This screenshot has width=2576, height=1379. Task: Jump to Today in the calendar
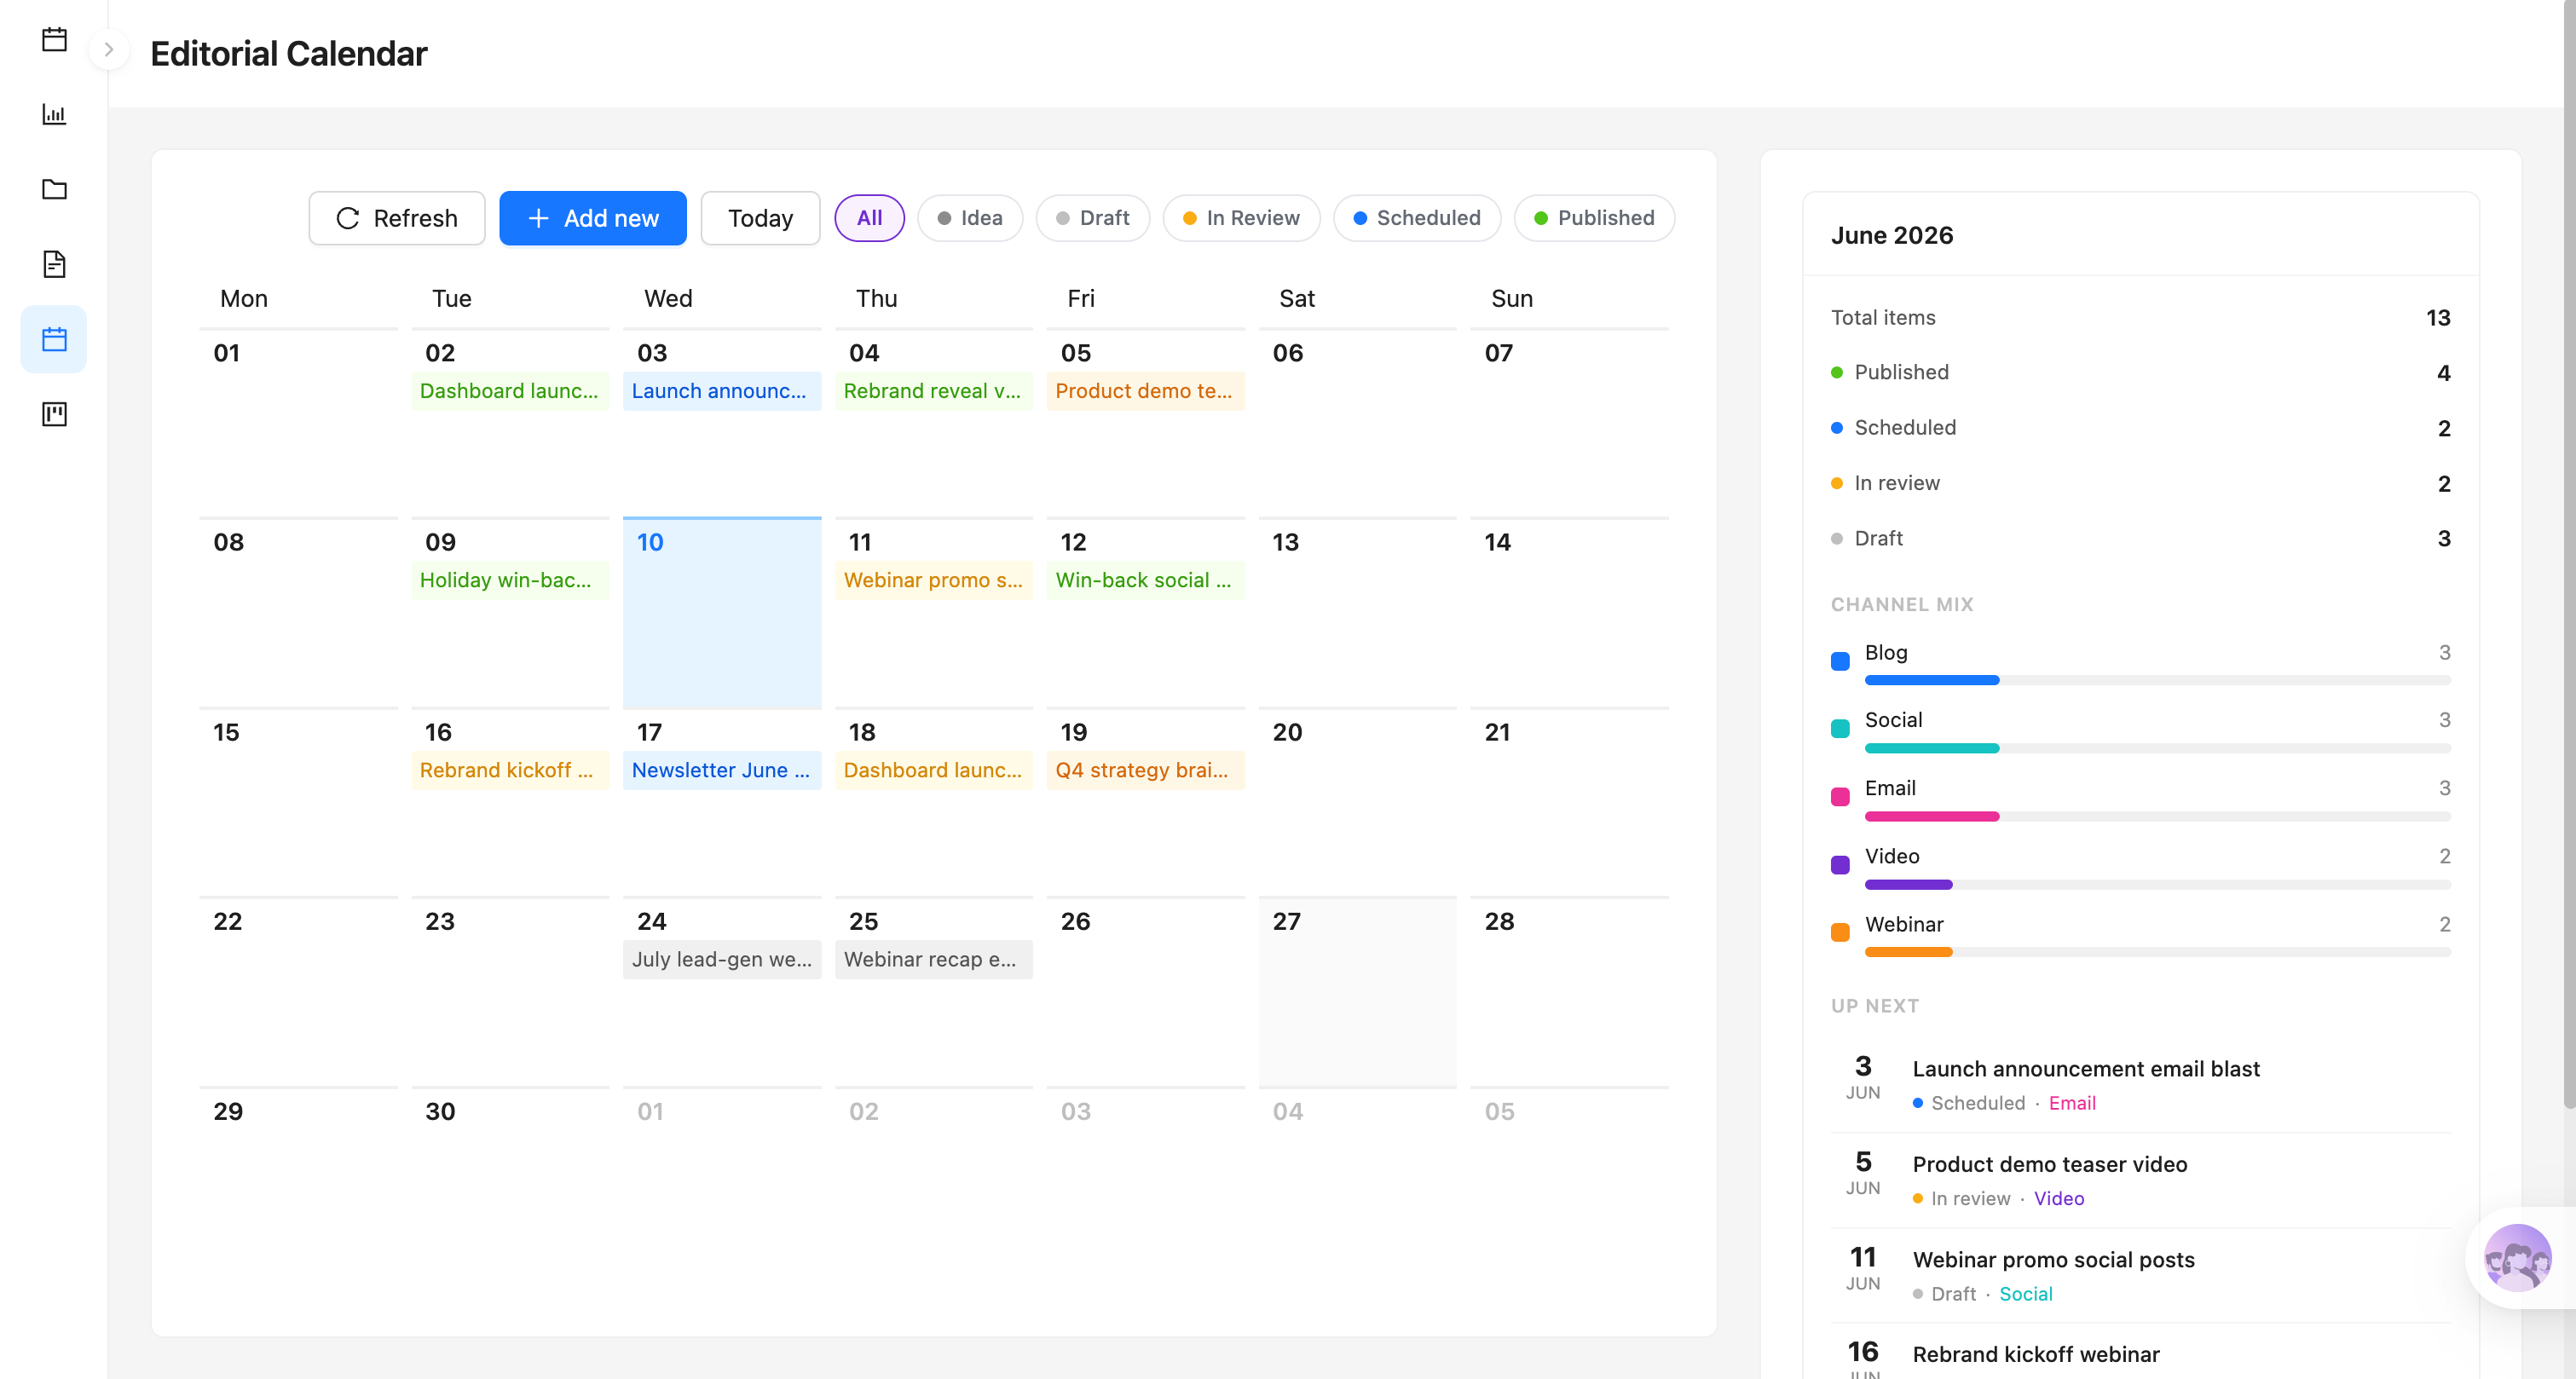click(x=760, y=218)
